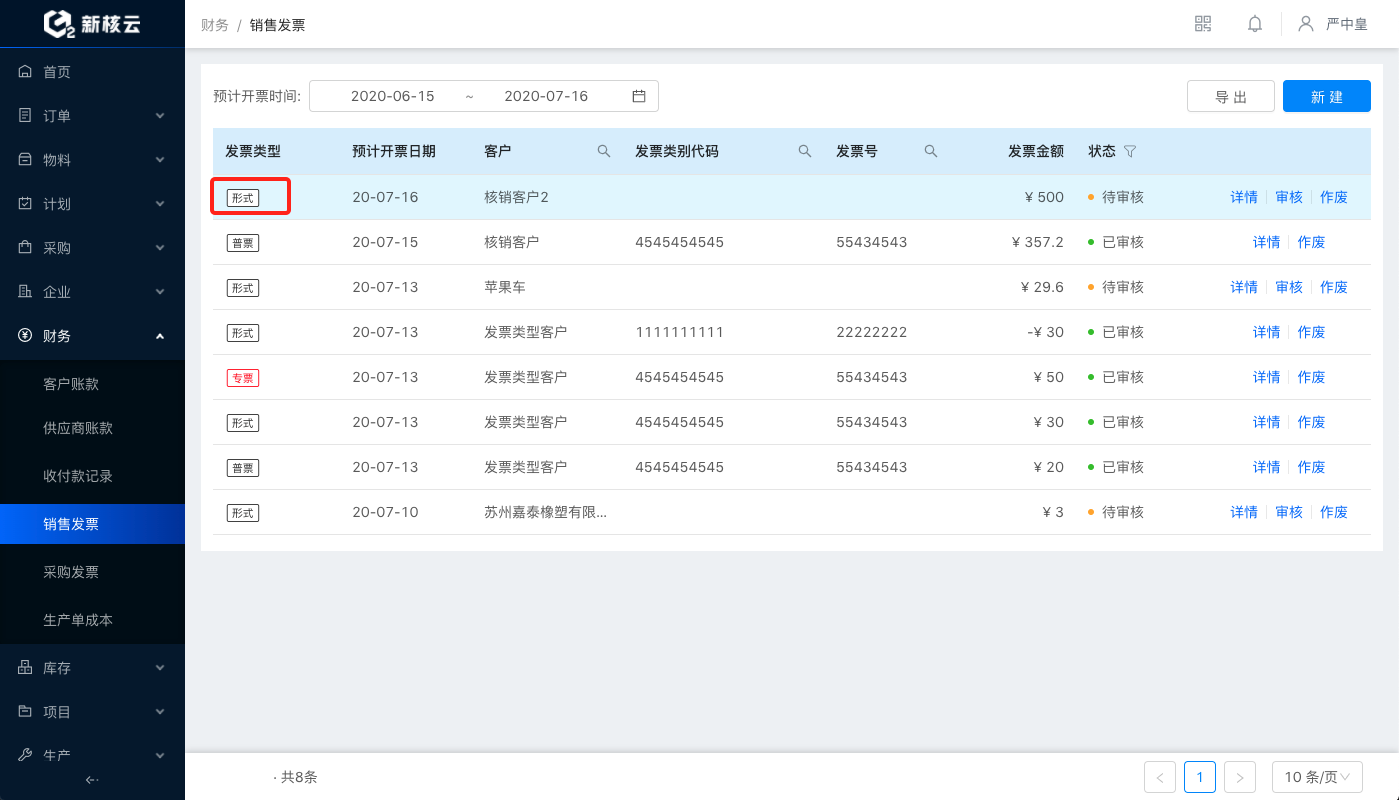Click the 物料 sidebar icon
Screen dimensions: 1399x800
click(26, 160)
